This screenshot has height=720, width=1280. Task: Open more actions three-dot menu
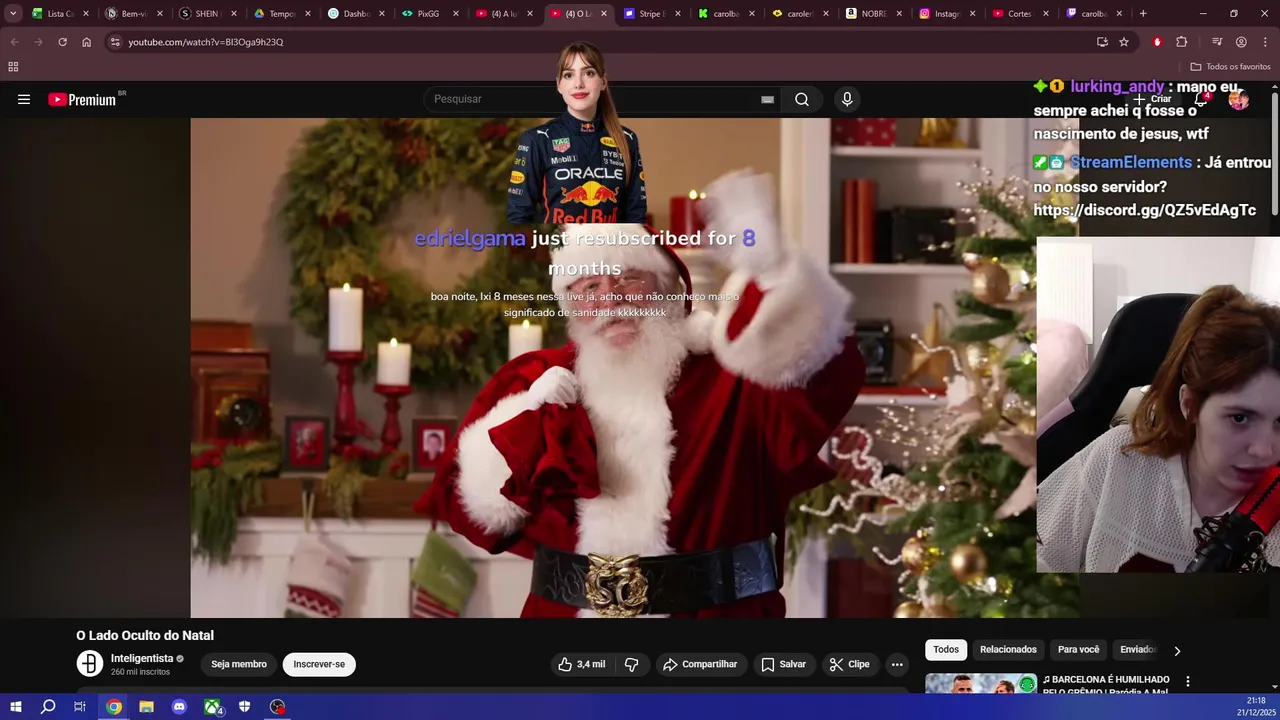[897, 664]
